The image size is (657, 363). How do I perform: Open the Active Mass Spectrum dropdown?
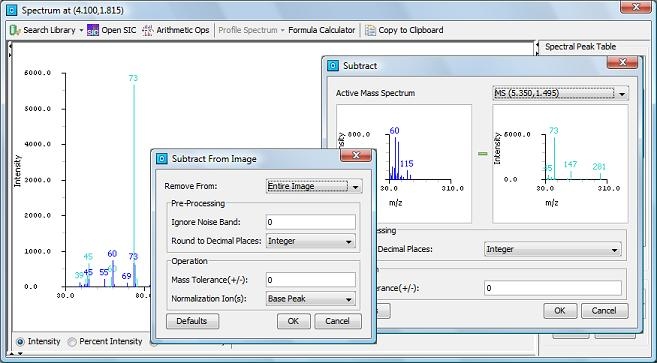560,93
